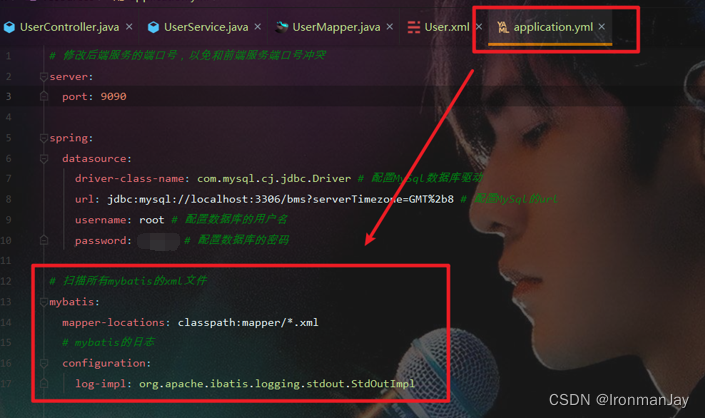This screenshot has height=418, width=705.
Task: Click the comment on line 12
Action: pos(128,281)
